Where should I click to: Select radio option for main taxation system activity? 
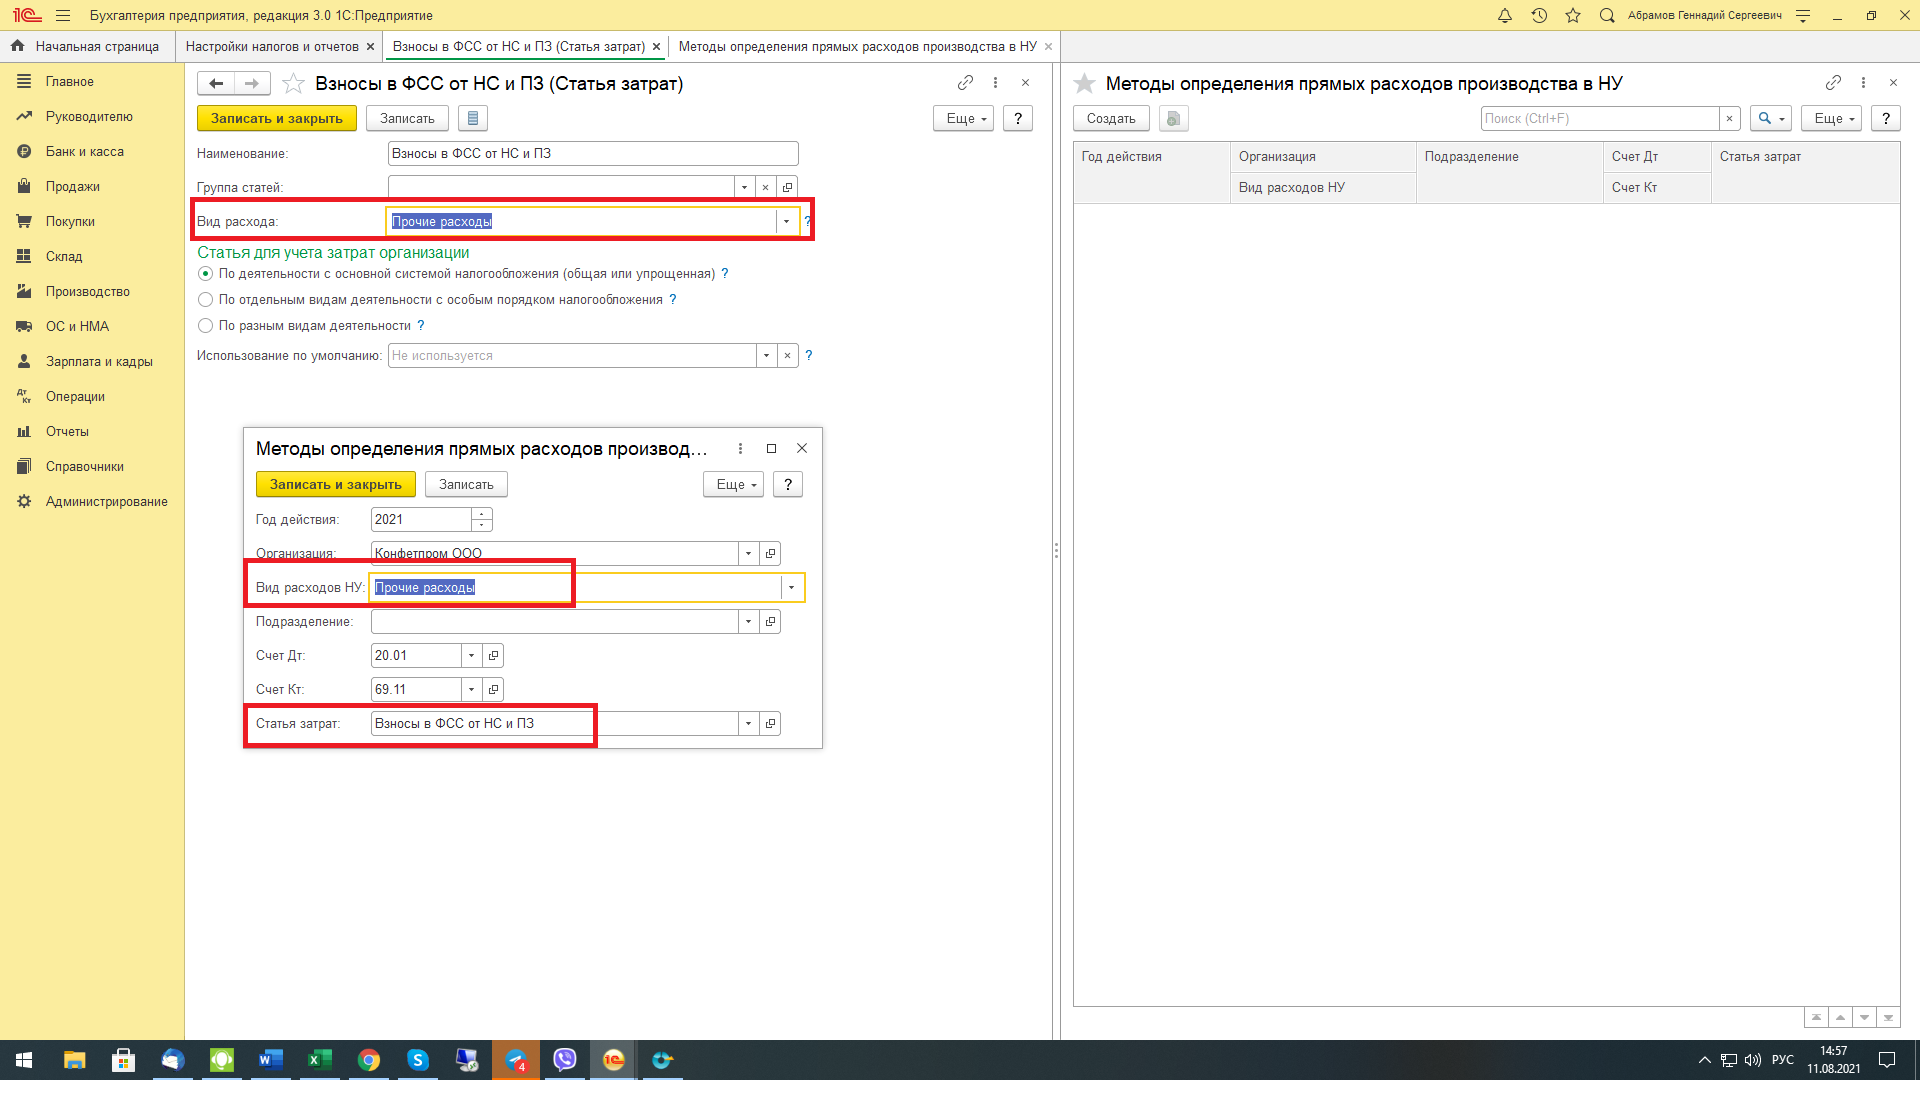point(206,274)
